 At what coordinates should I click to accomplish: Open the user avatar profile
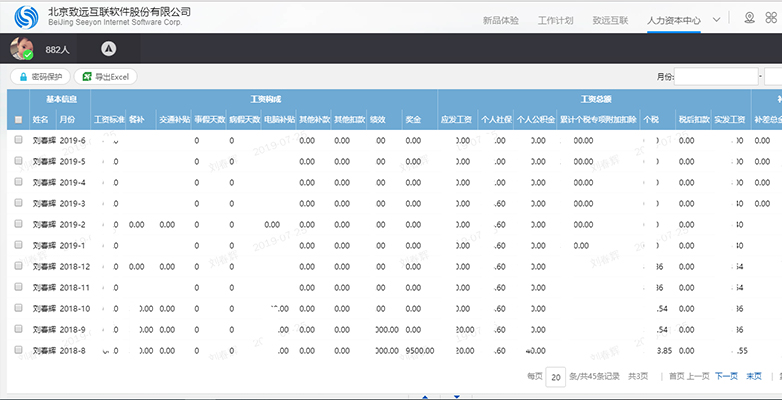21,48
